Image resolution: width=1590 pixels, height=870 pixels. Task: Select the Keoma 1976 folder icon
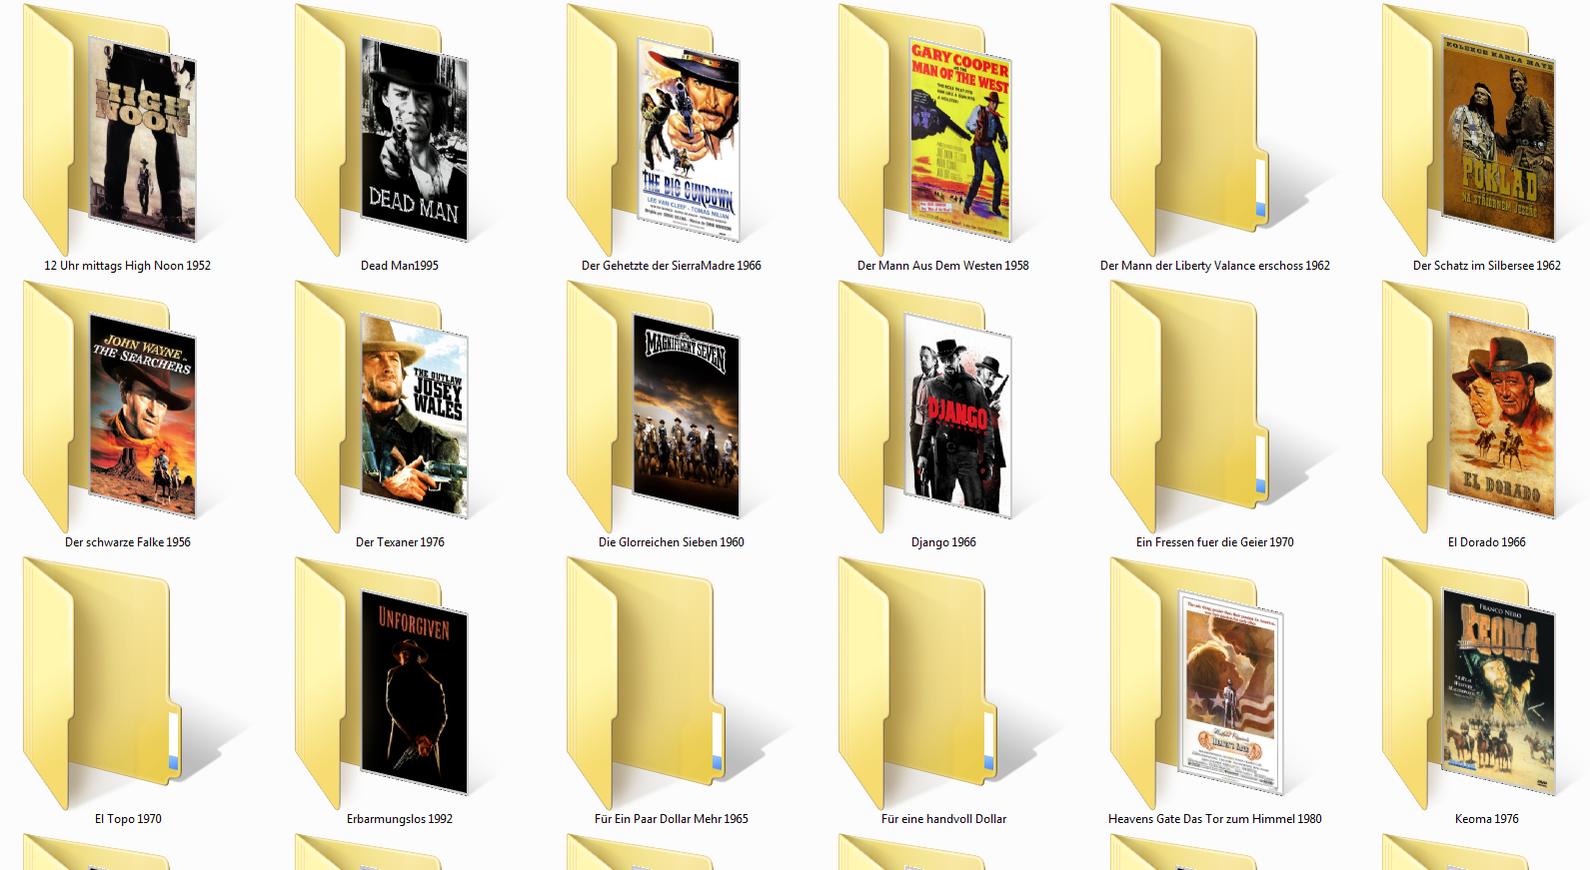(1470, 684)
